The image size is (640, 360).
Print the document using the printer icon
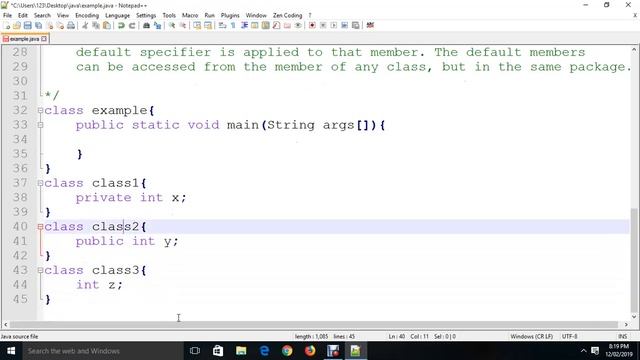point(71,25)
